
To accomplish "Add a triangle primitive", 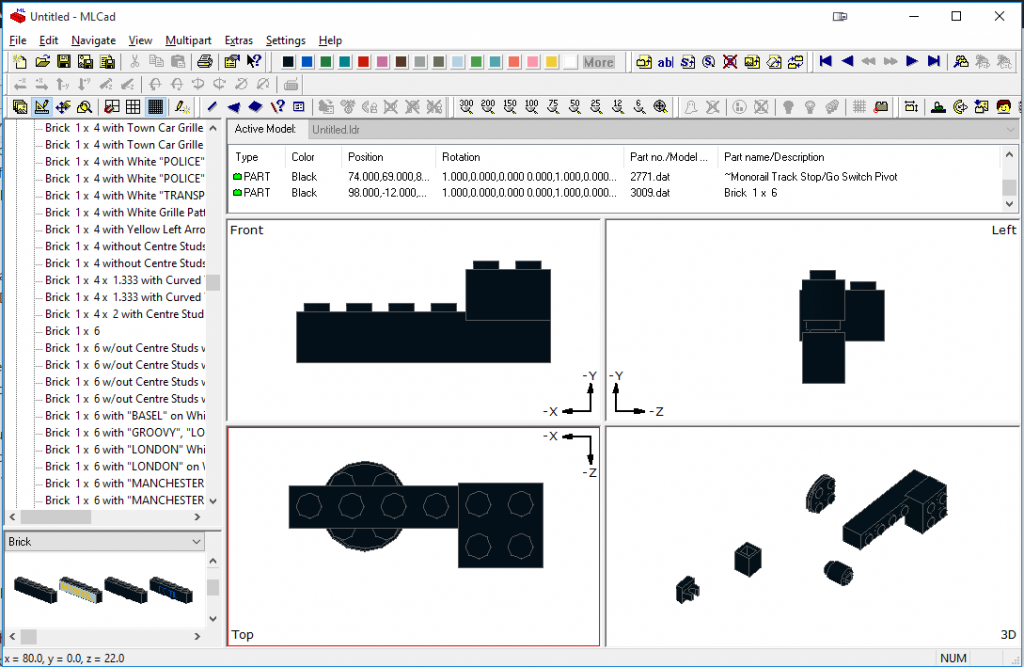I will [233, 106].
